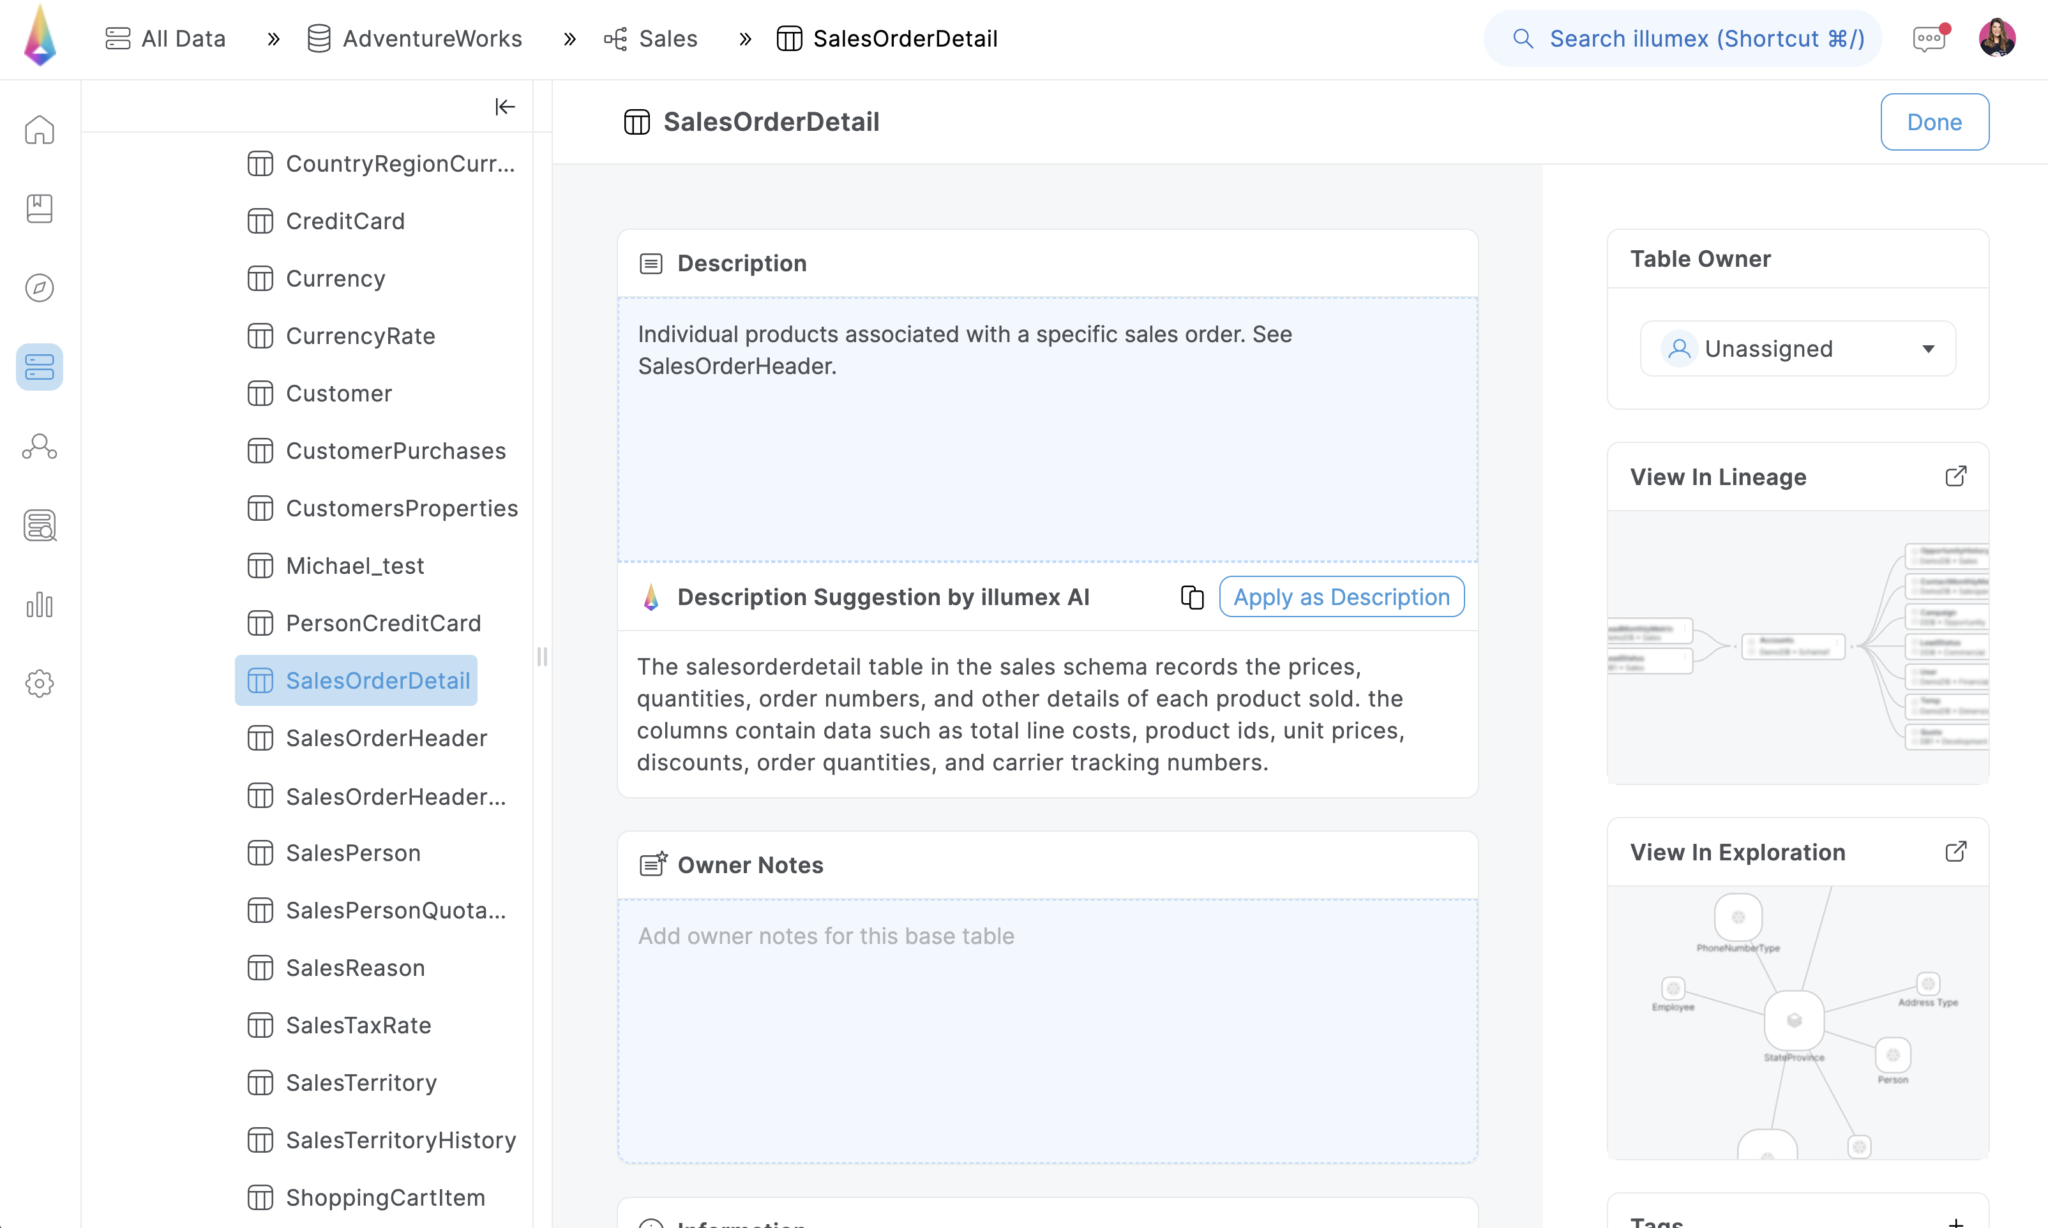
Task: Copy the illumex AI description suggestion
Action: pyautogui.click(x=1191, y=596)
